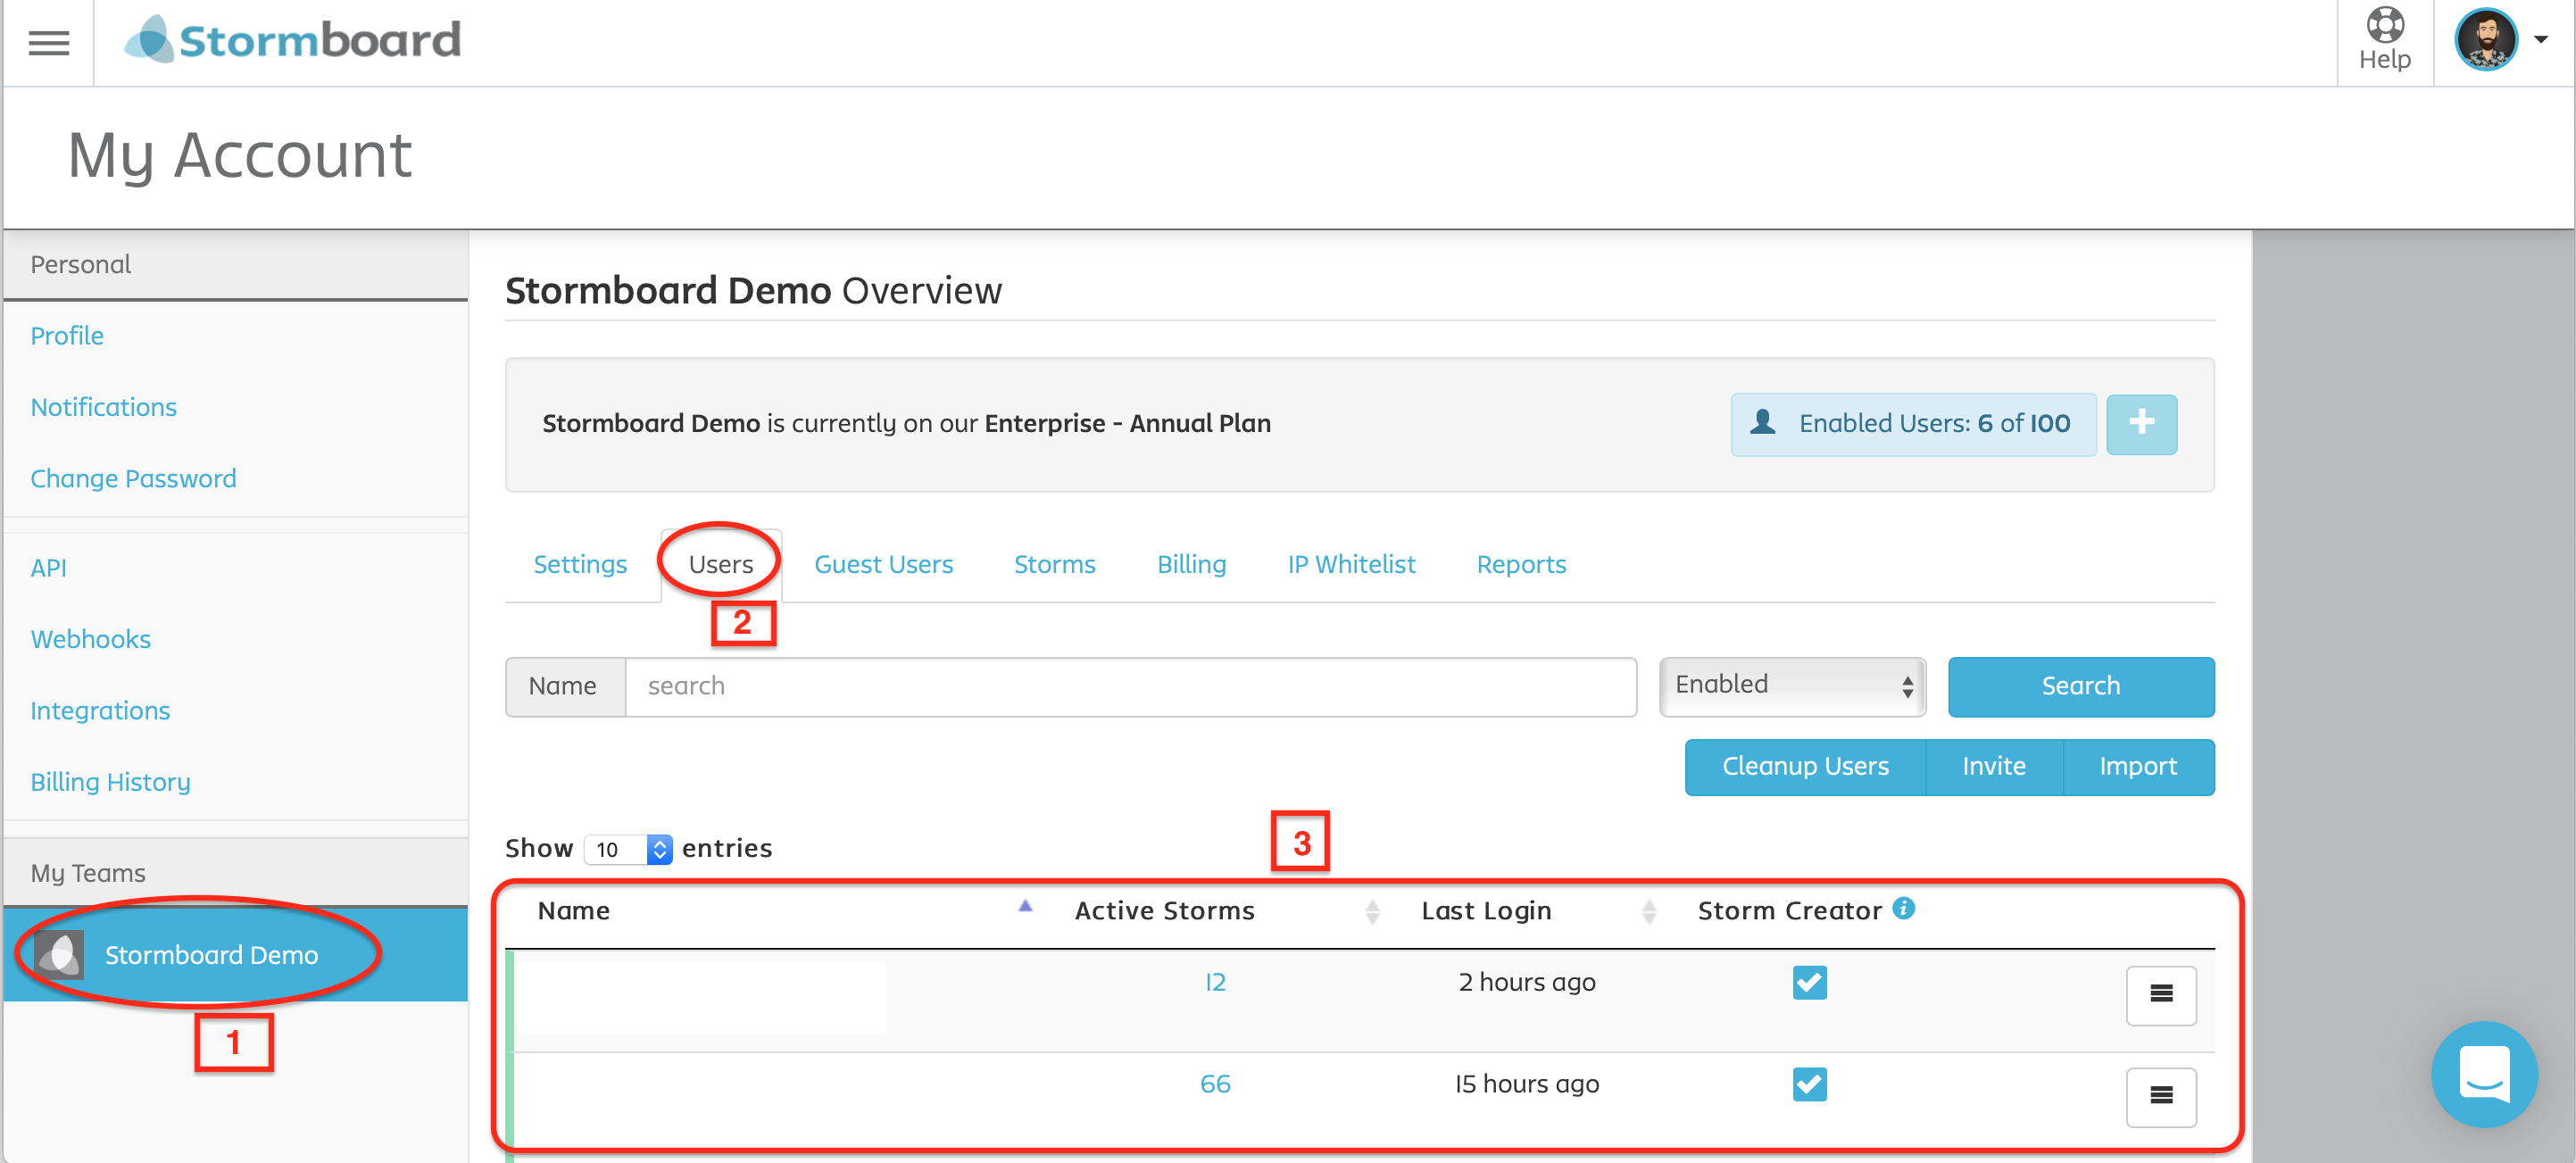Click the "15 hours ago" cell
The height and width of the screenshot is (1163, 2576).
[1527, 1084]
